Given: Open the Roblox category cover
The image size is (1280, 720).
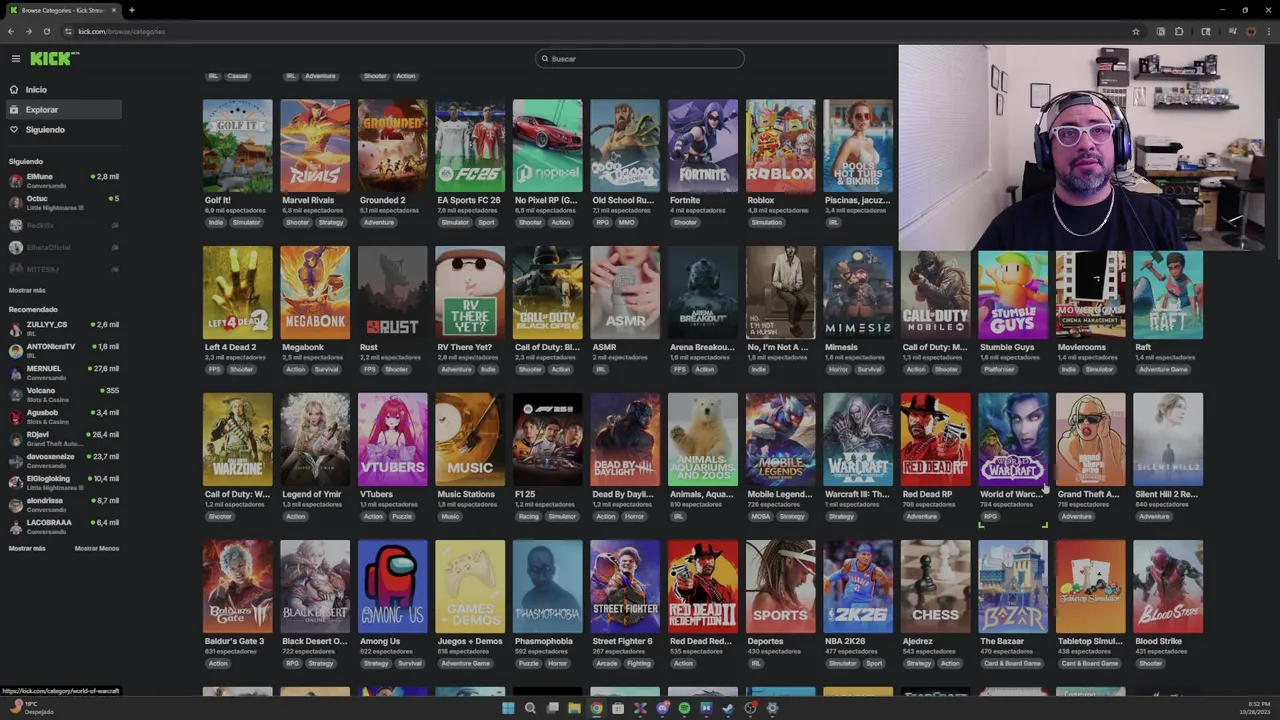Looking at the screenshot, I should pyautogui.click(x=781, y=146).
